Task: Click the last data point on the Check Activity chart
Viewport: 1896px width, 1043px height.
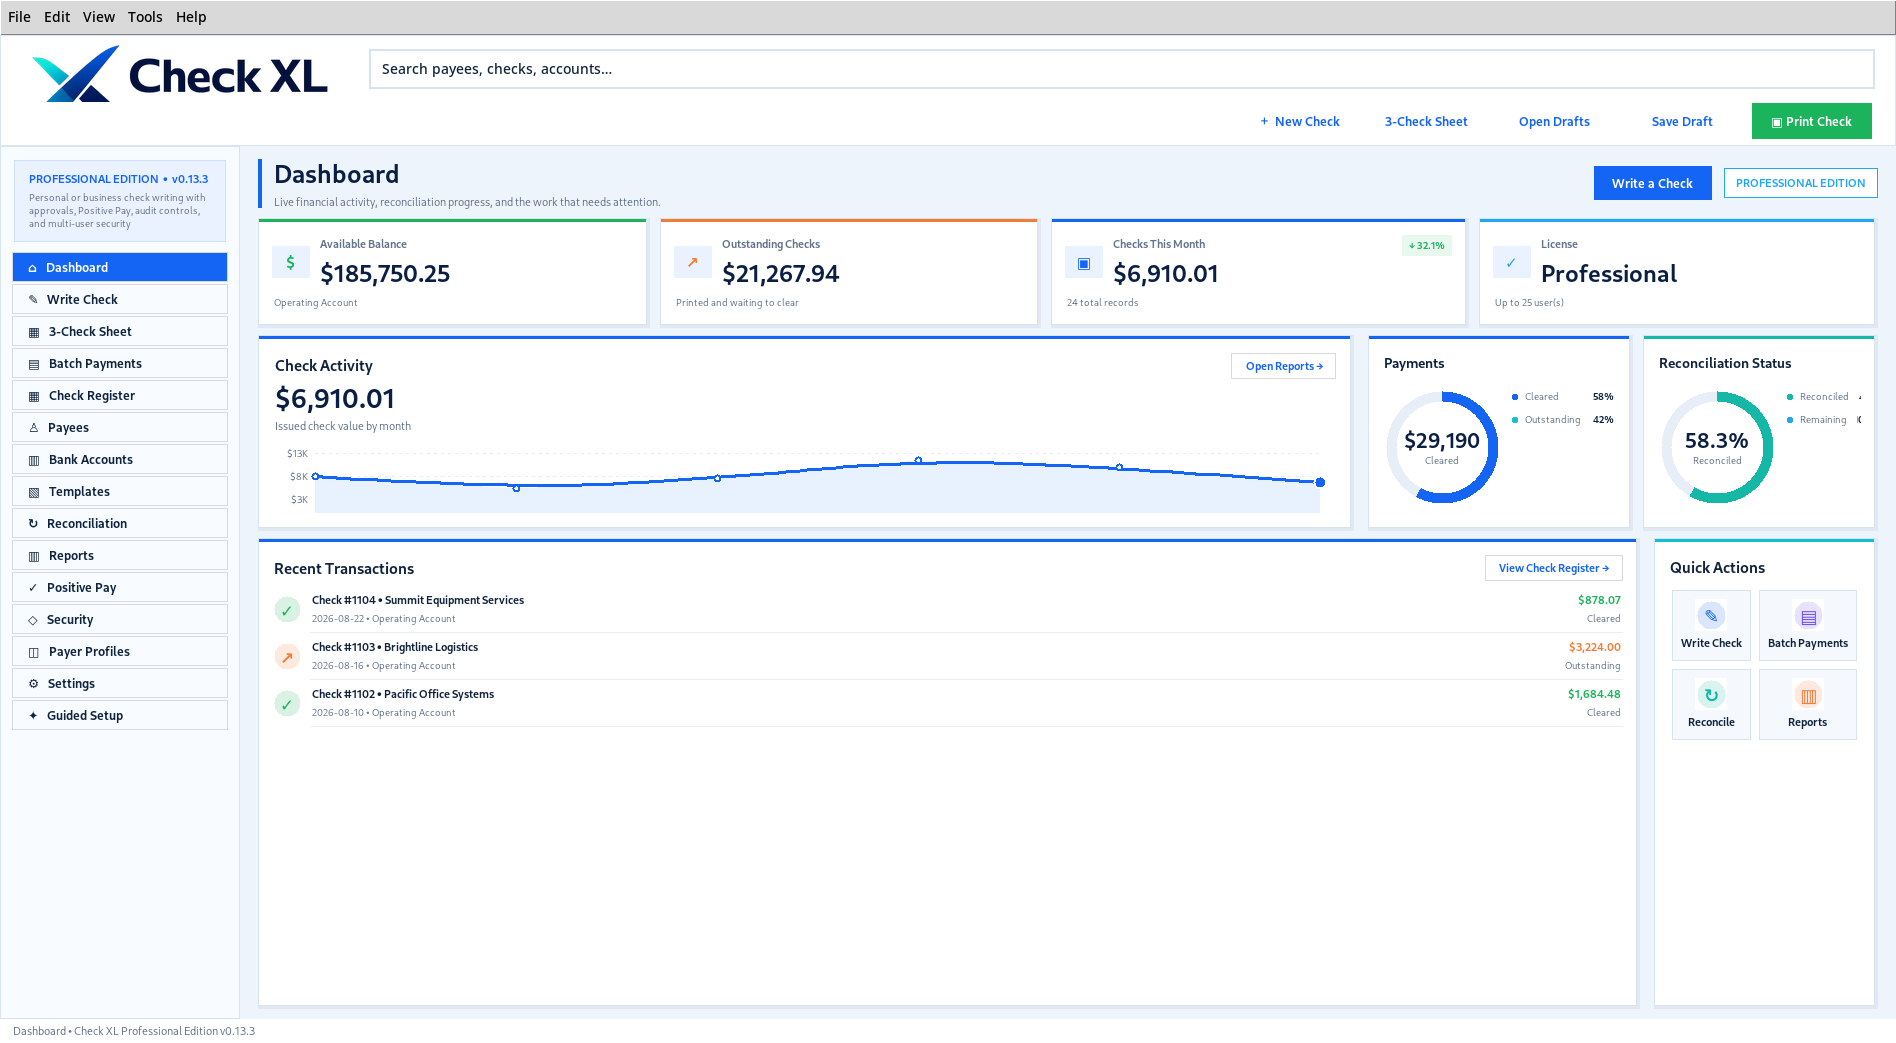Action: pyautogui.click(x=1320, y=482)
